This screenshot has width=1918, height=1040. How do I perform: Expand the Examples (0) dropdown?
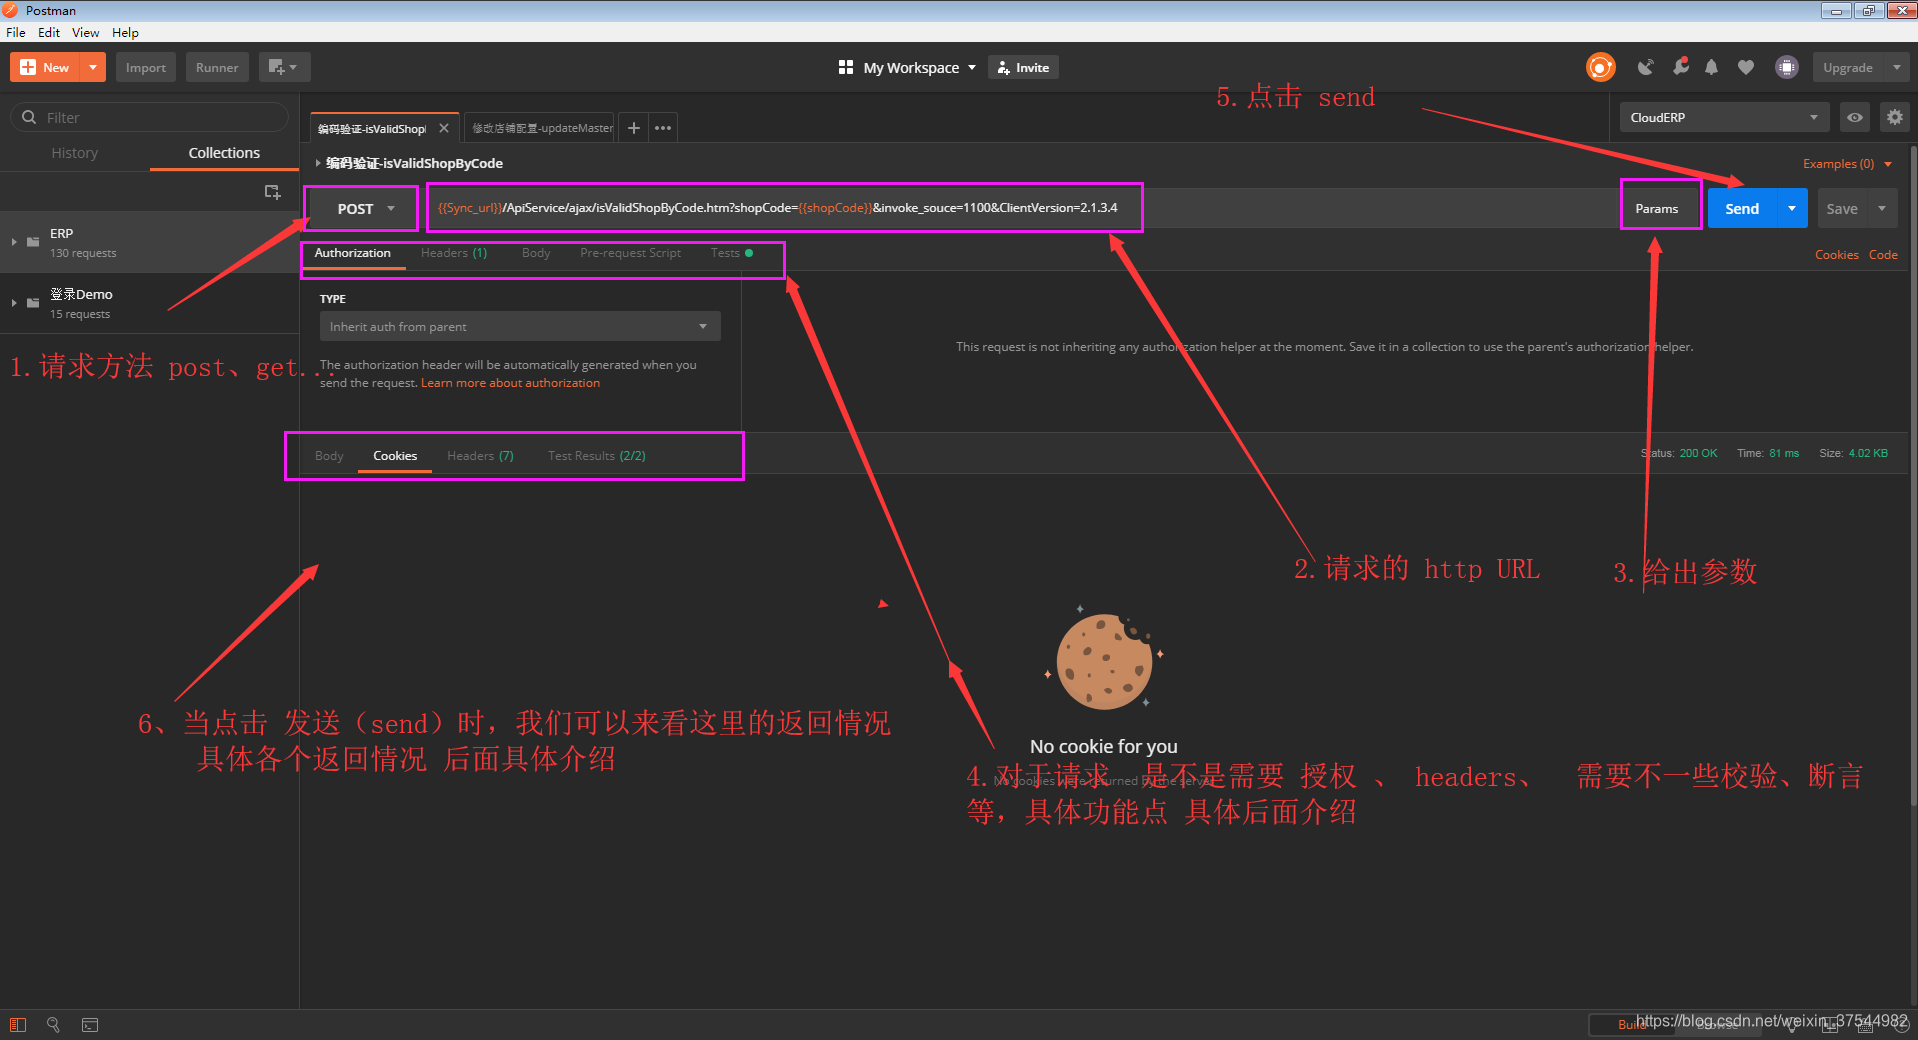point(1848,163)
